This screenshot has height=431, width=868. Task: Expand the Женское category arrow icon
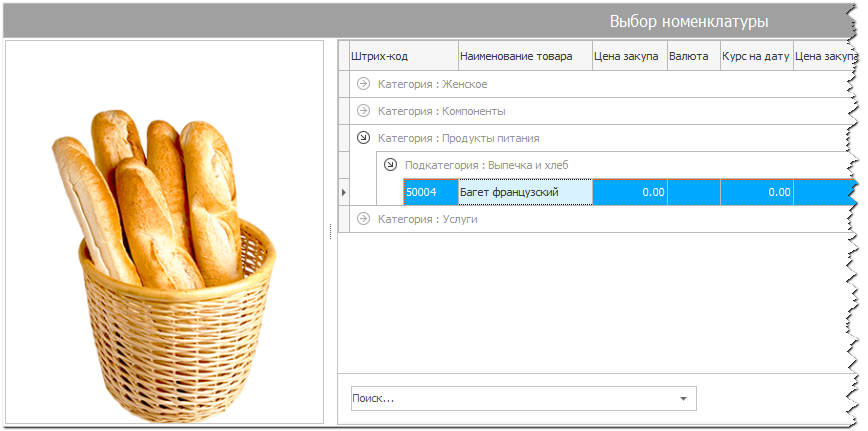363,84
